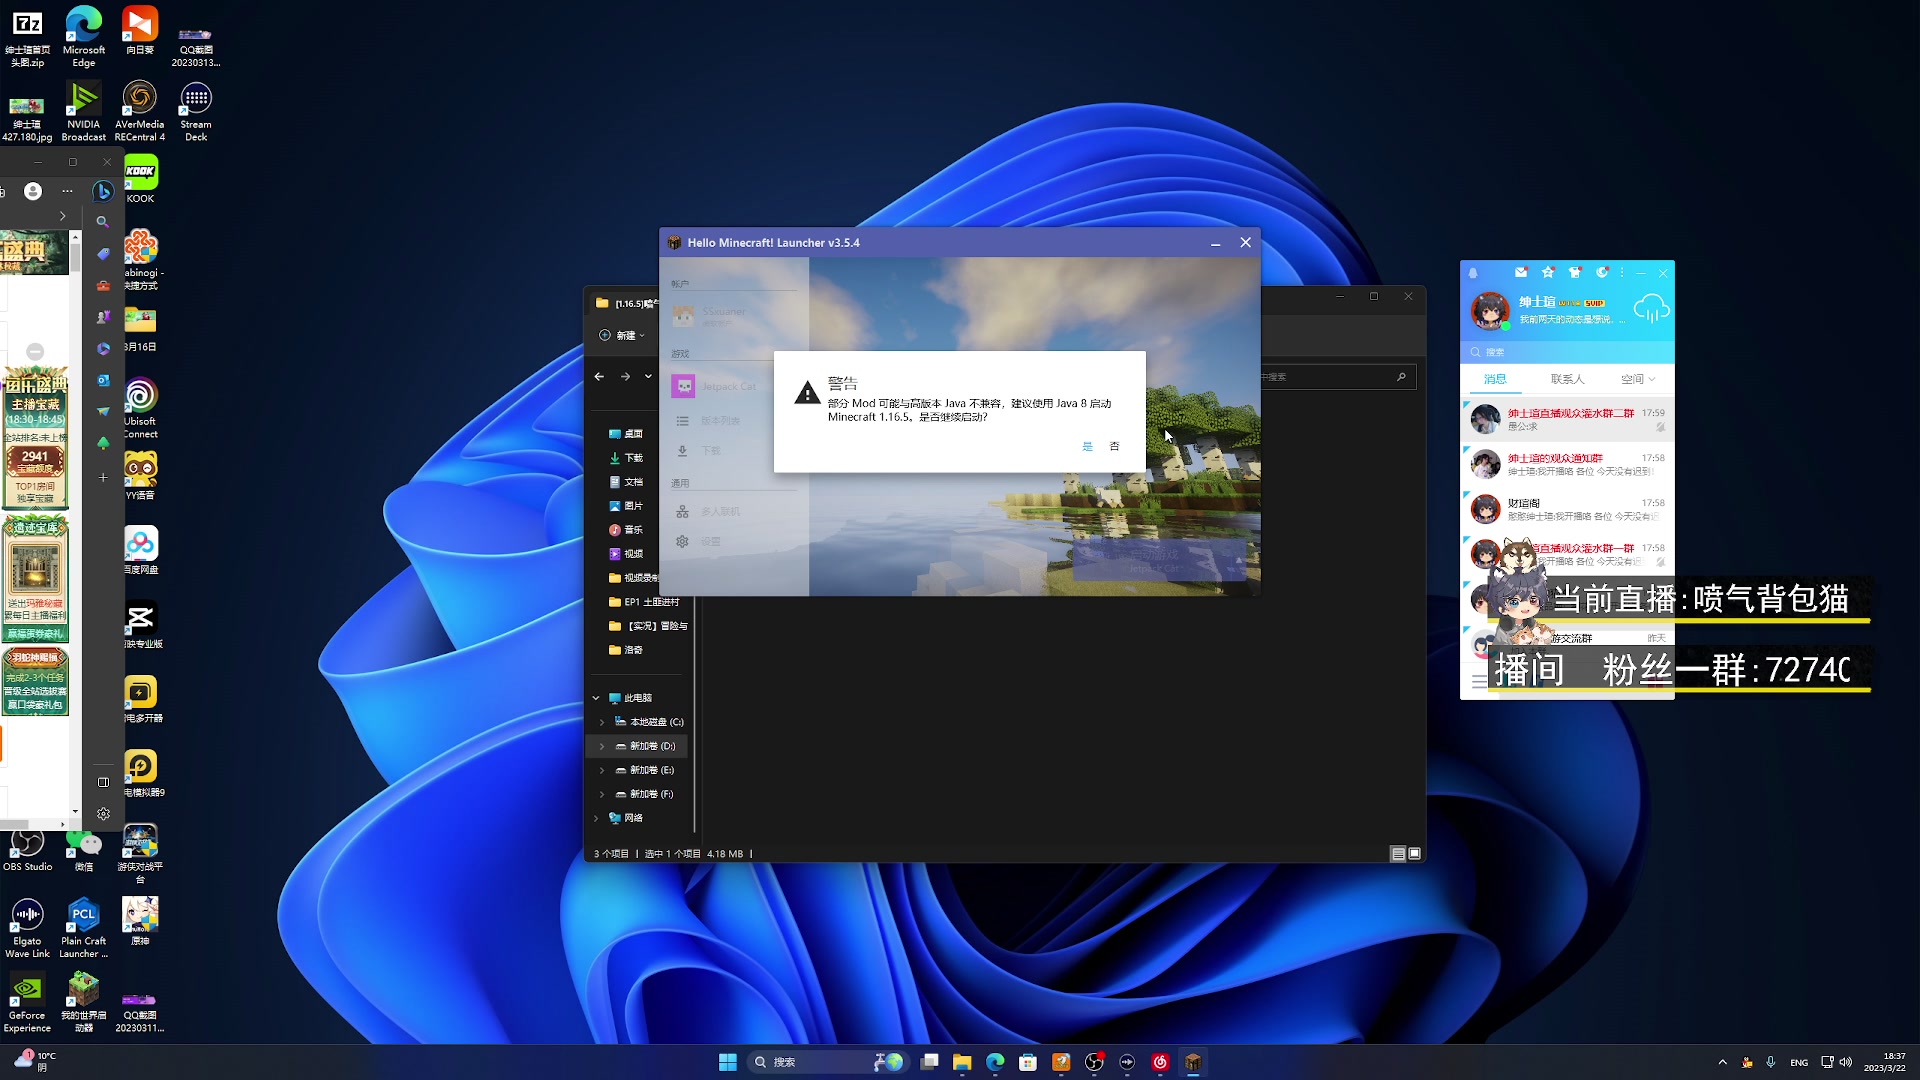This screenshot has width=1920, height=1080.
Task: Open NetEase Music taskbar icon
Action: (x=1160, y=1062)
